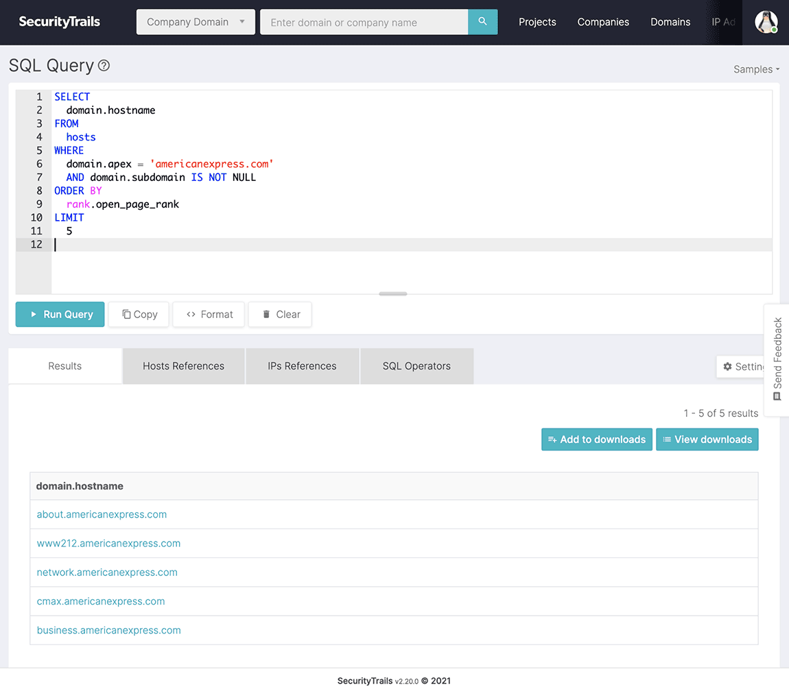
Task: Open the Send Feedback side tab
Action: point(777,359)
